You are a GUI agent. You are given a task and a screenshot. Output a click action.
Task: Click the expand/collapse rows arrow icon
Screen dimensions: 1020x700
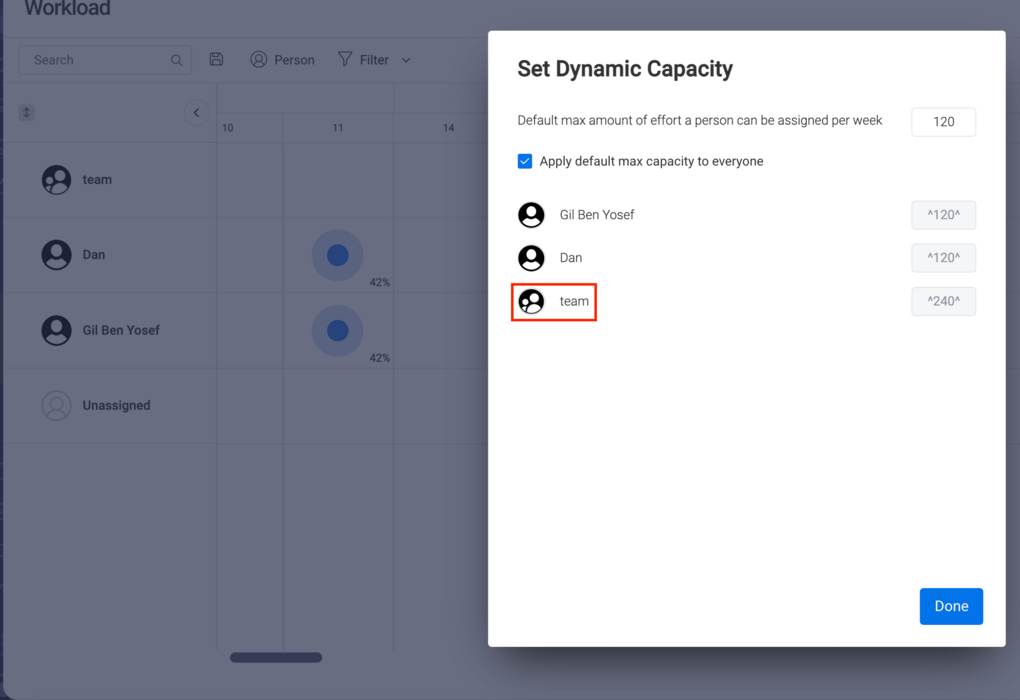pyautogui.click(x=27, y=113)
